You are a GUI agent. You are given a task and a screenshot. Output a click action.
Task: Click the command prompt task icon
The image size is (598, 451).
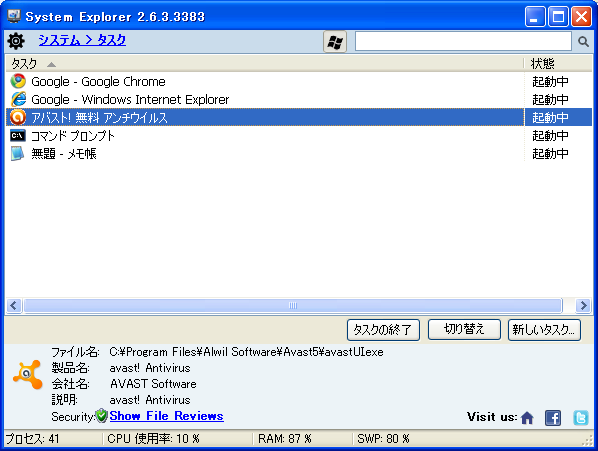point(18,135)
